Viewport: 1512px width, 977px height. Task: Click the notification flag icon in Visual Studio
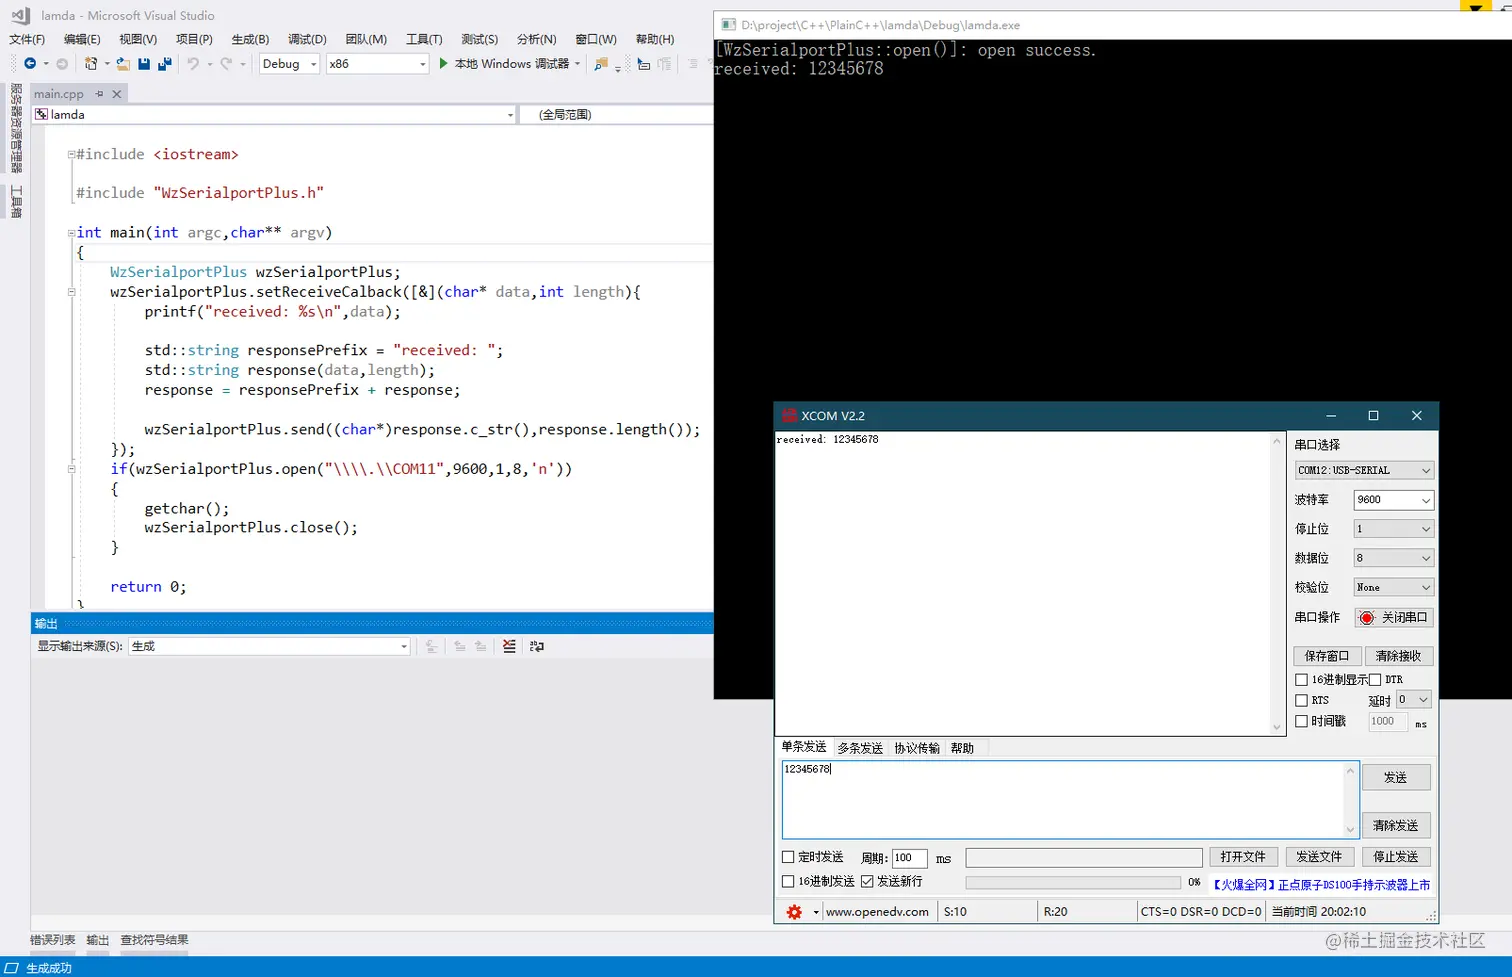point(1476,6)
